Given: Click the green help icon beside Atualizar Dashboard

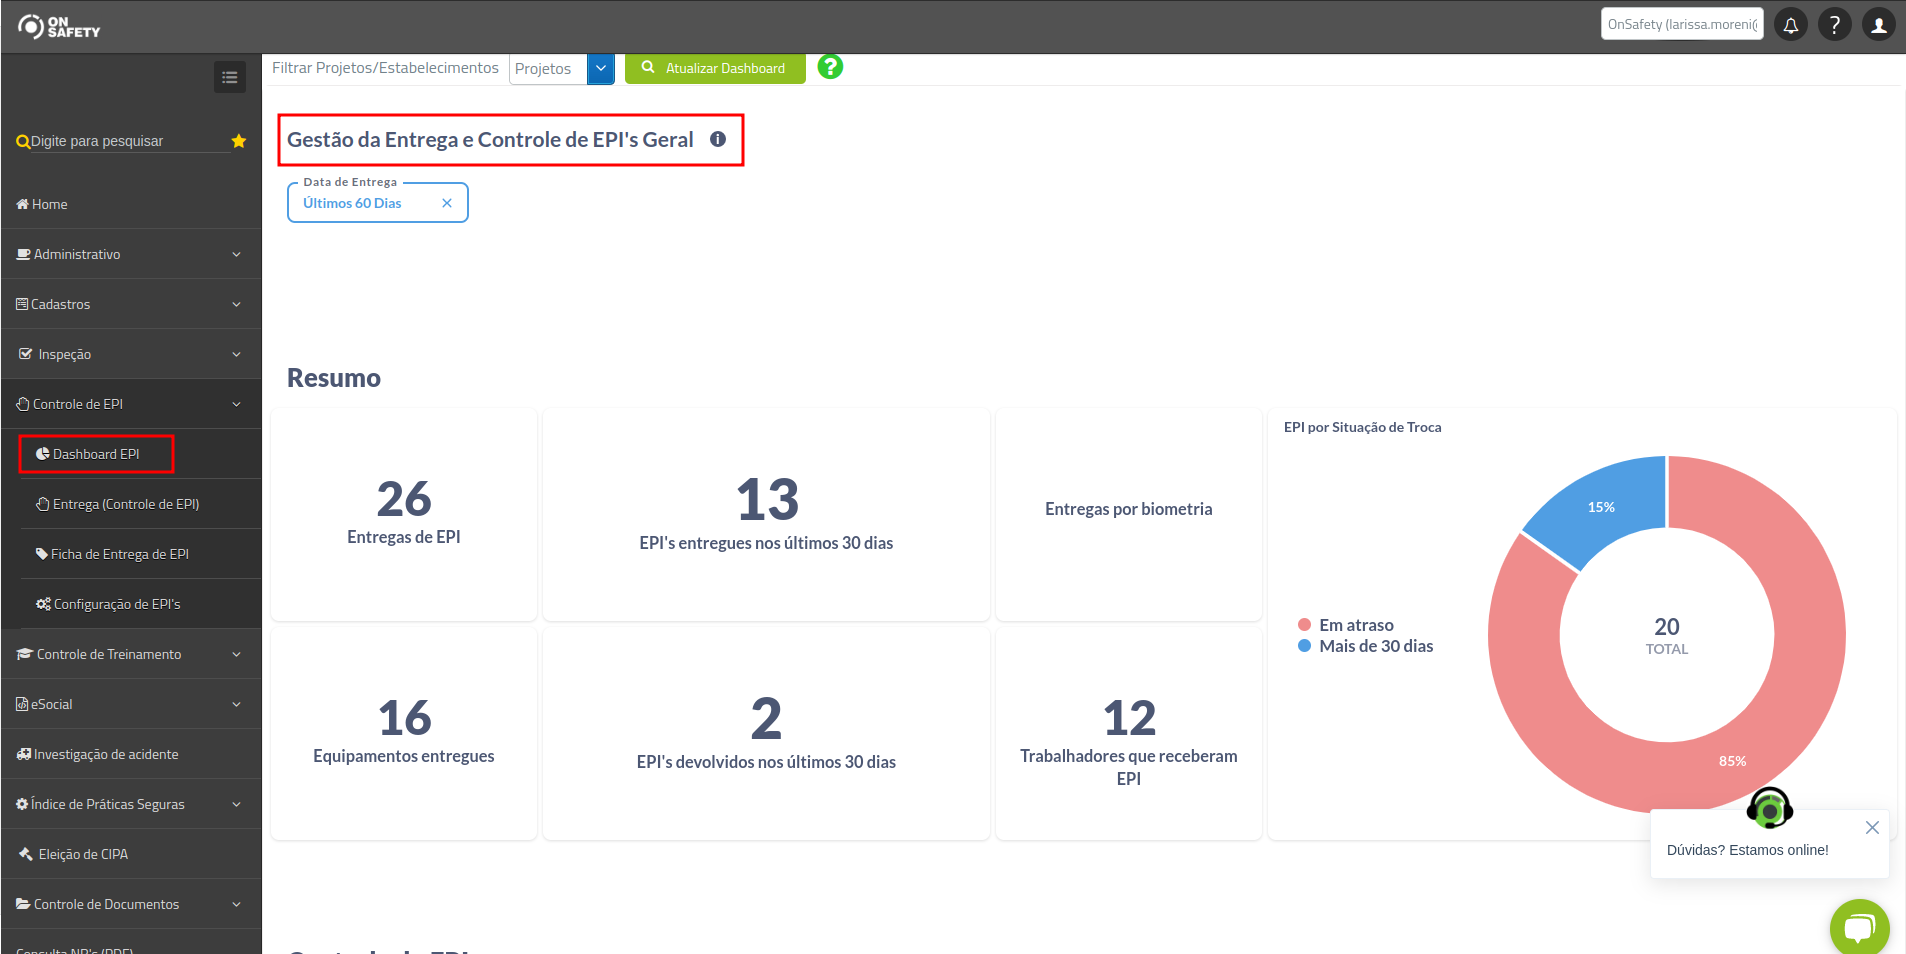Looking at the screenshot, I should [x=830, y=67].
